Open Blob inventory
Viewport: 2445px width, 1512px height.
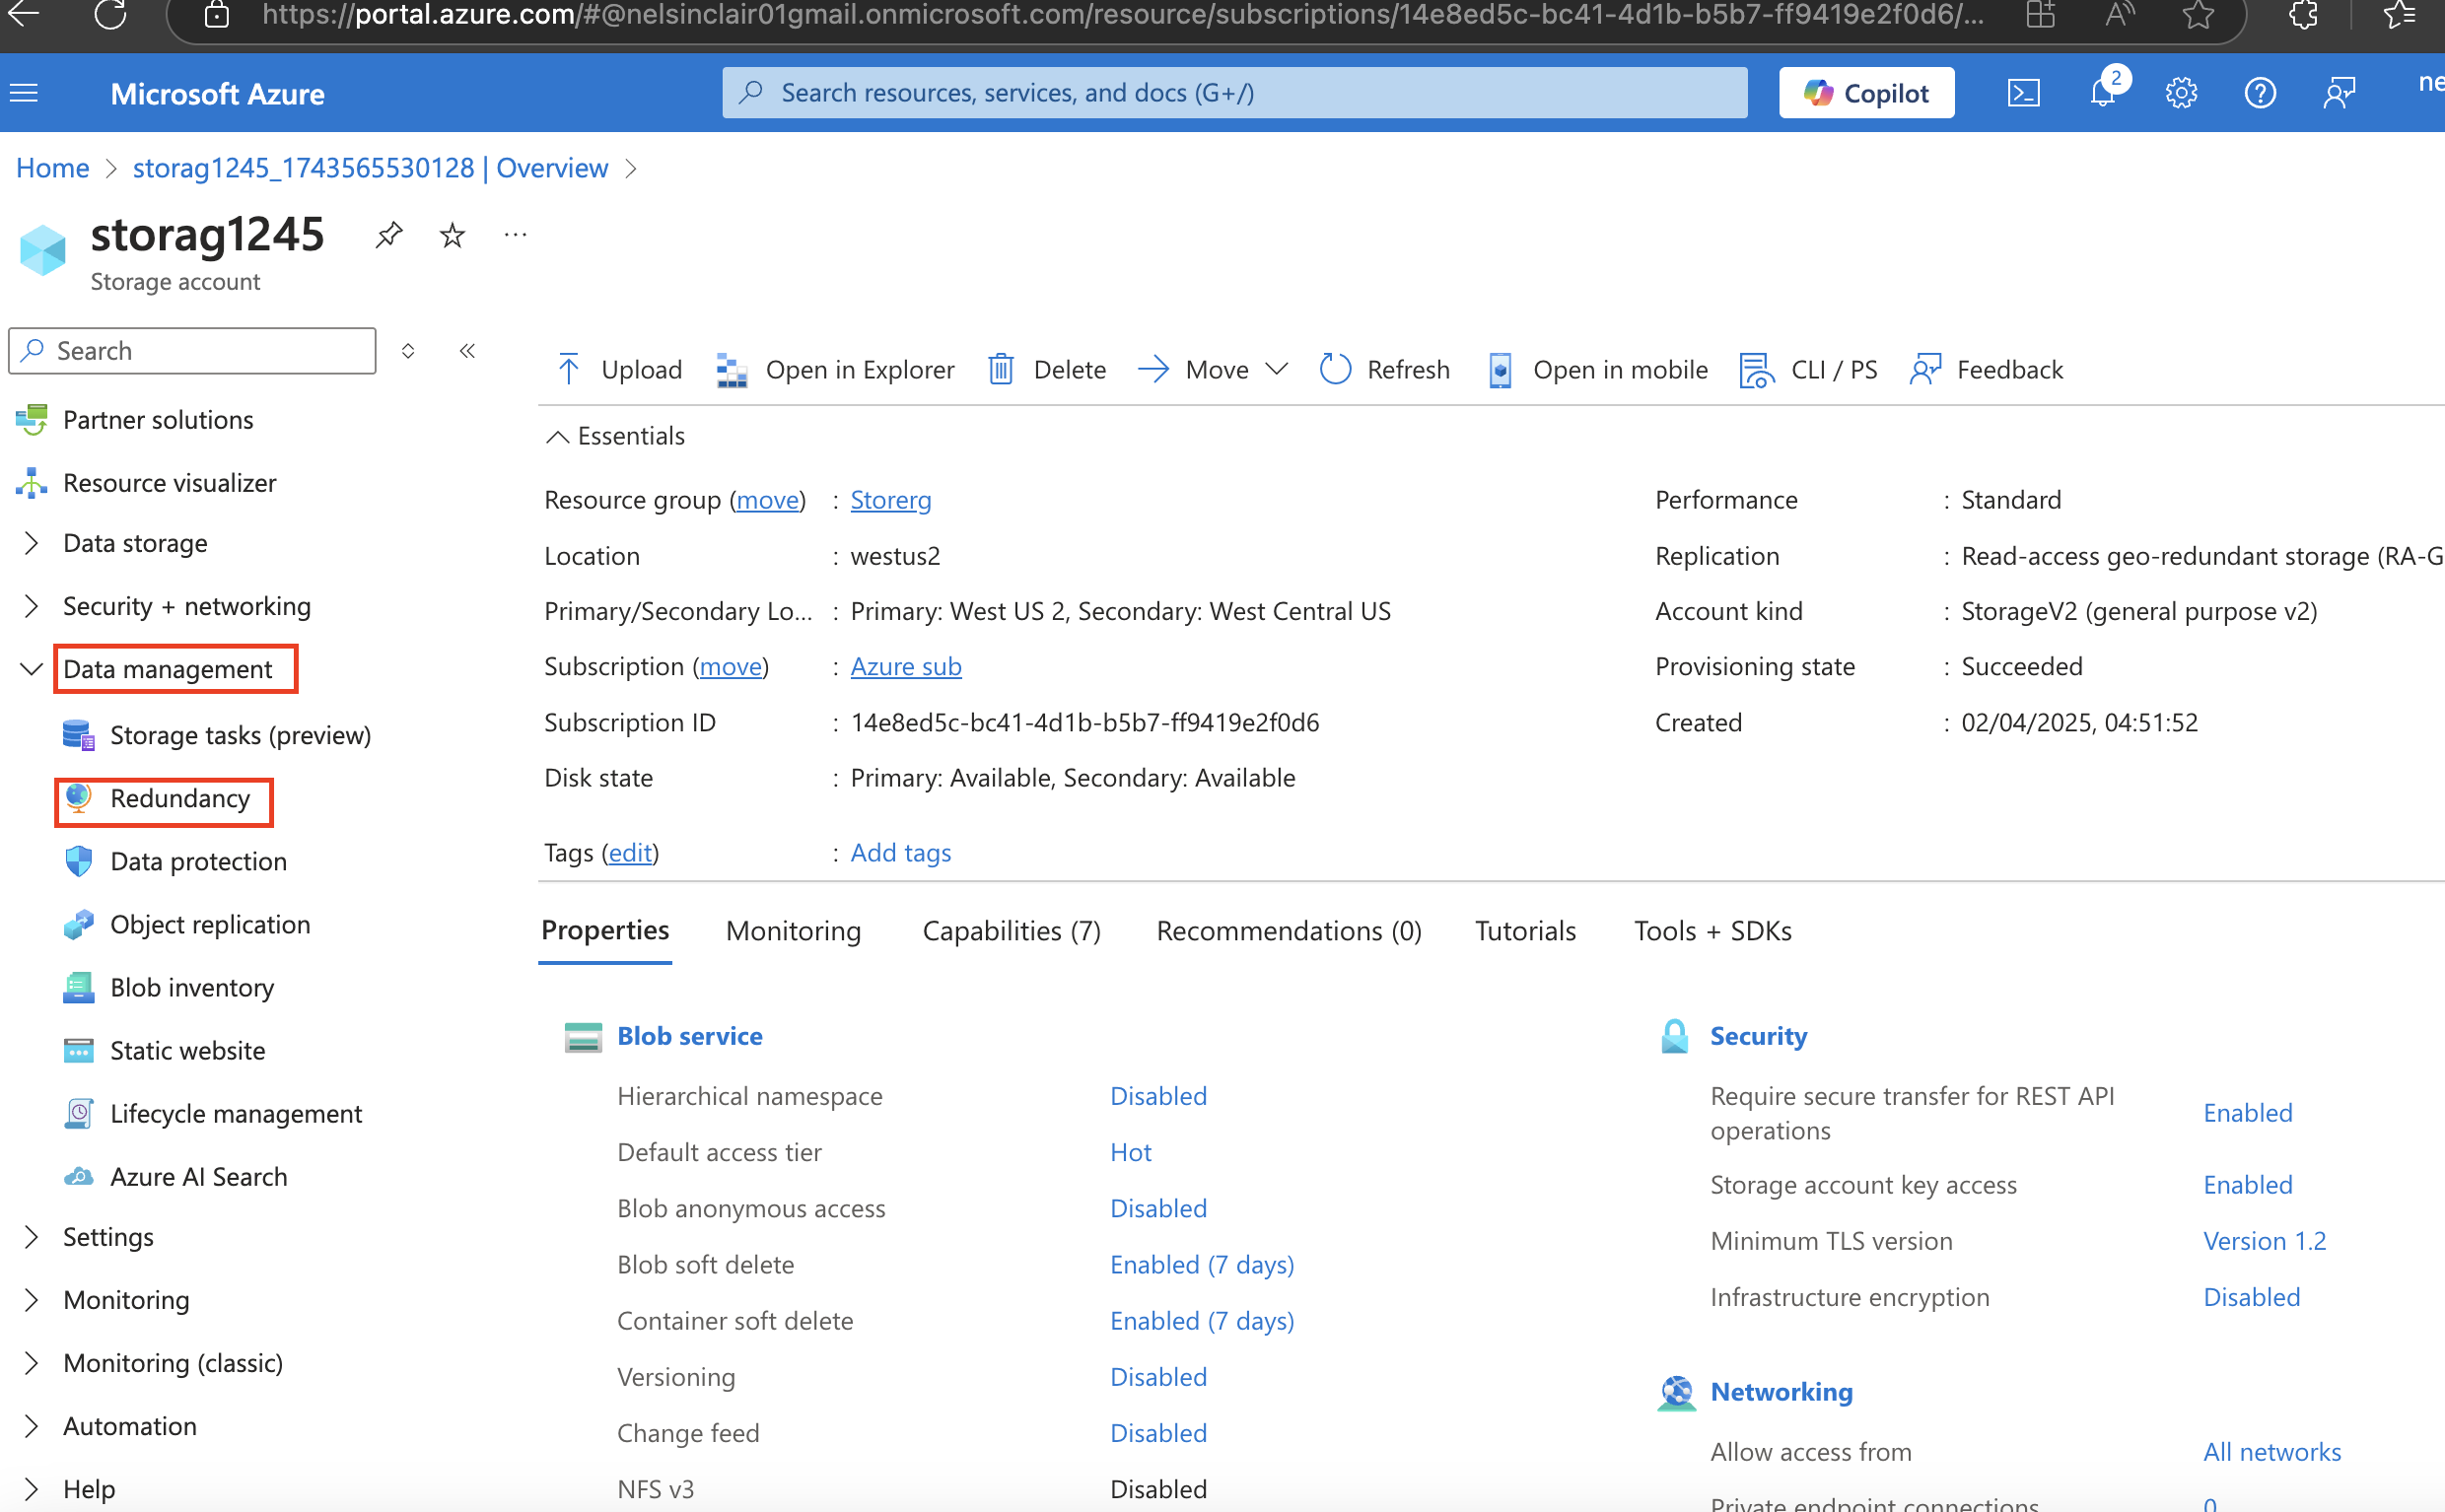pos(192,987)
